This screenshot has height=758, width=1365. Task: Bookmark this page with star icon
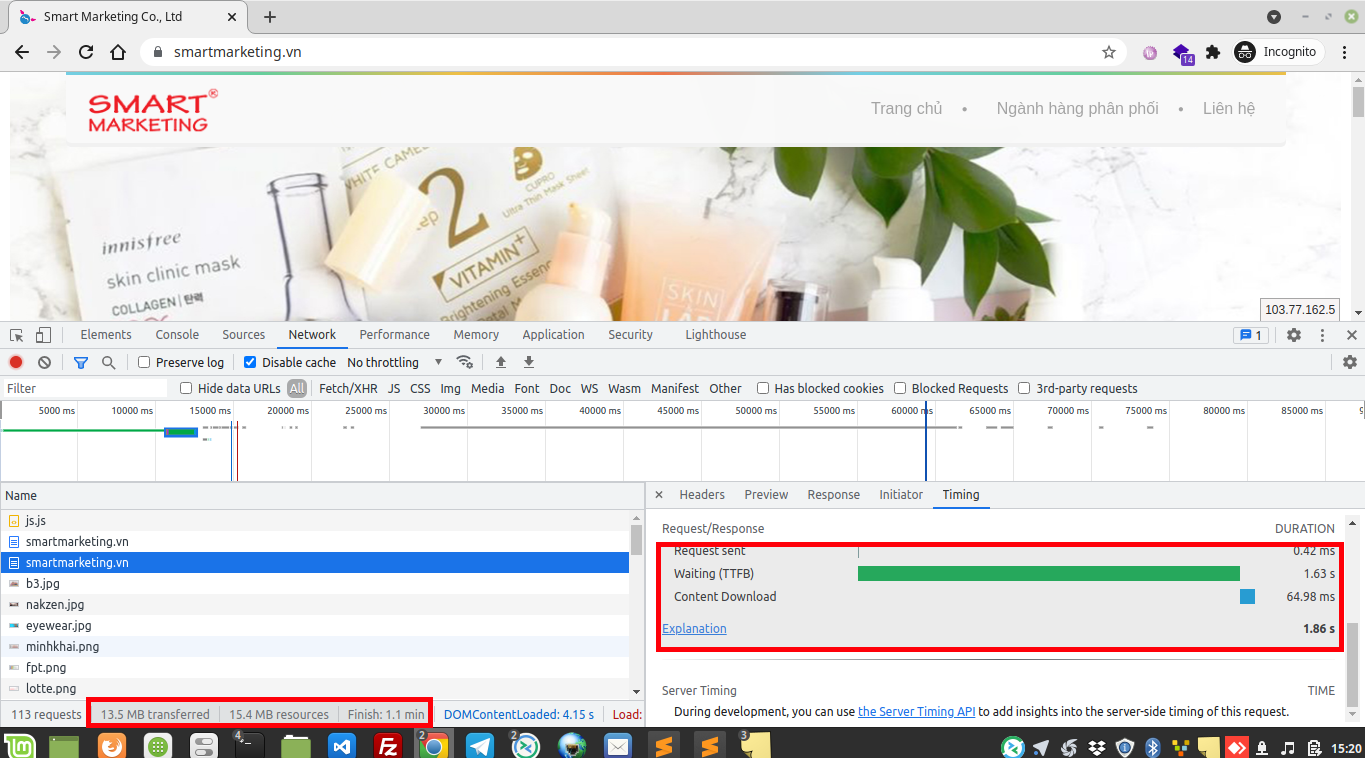coord(1109,52)
